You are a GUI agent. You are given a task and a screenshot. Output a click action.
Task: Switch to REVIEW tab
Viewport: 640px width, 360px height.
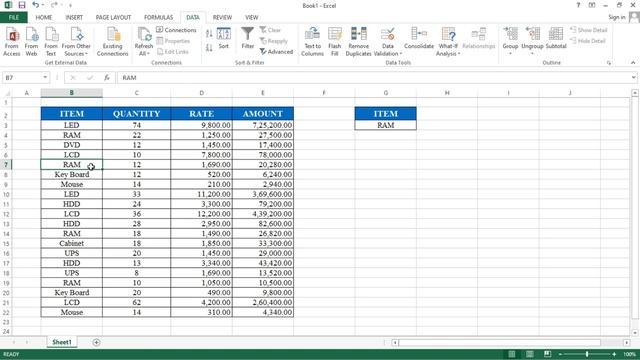point(222,17)
